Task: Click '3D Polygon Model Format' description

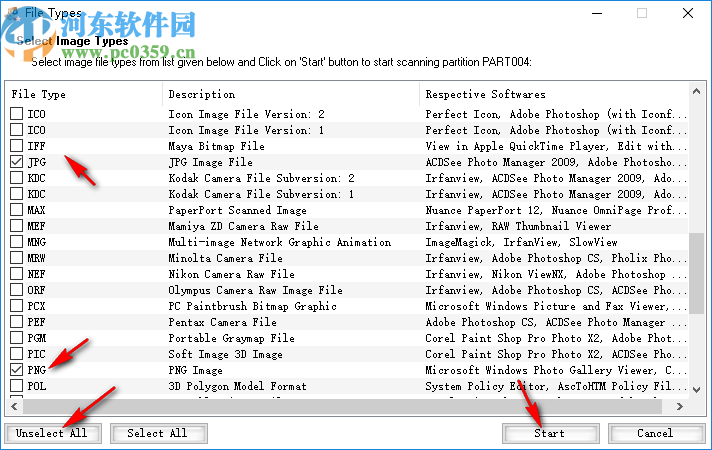Action: (237, 386)
